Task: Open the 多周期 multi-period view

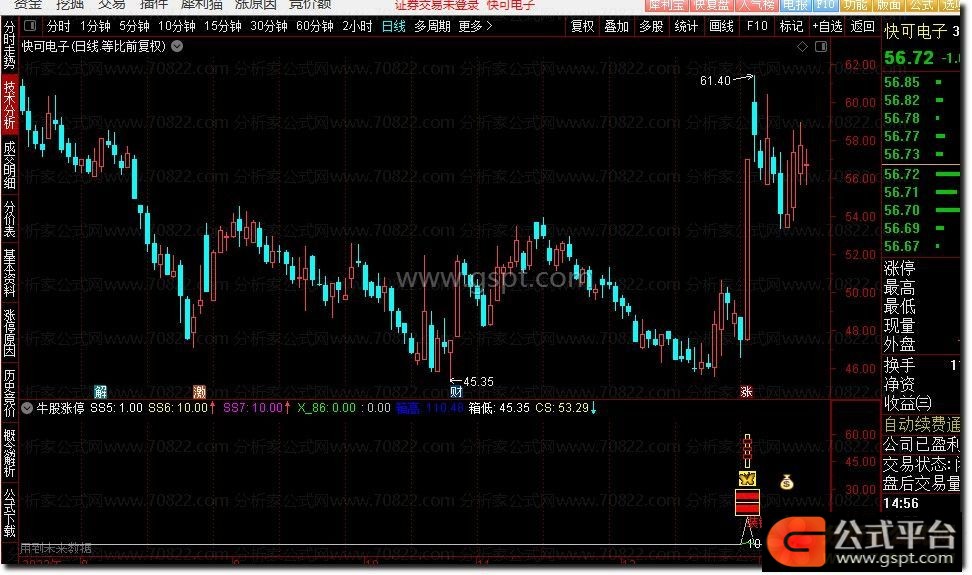Action: point(432,26)
